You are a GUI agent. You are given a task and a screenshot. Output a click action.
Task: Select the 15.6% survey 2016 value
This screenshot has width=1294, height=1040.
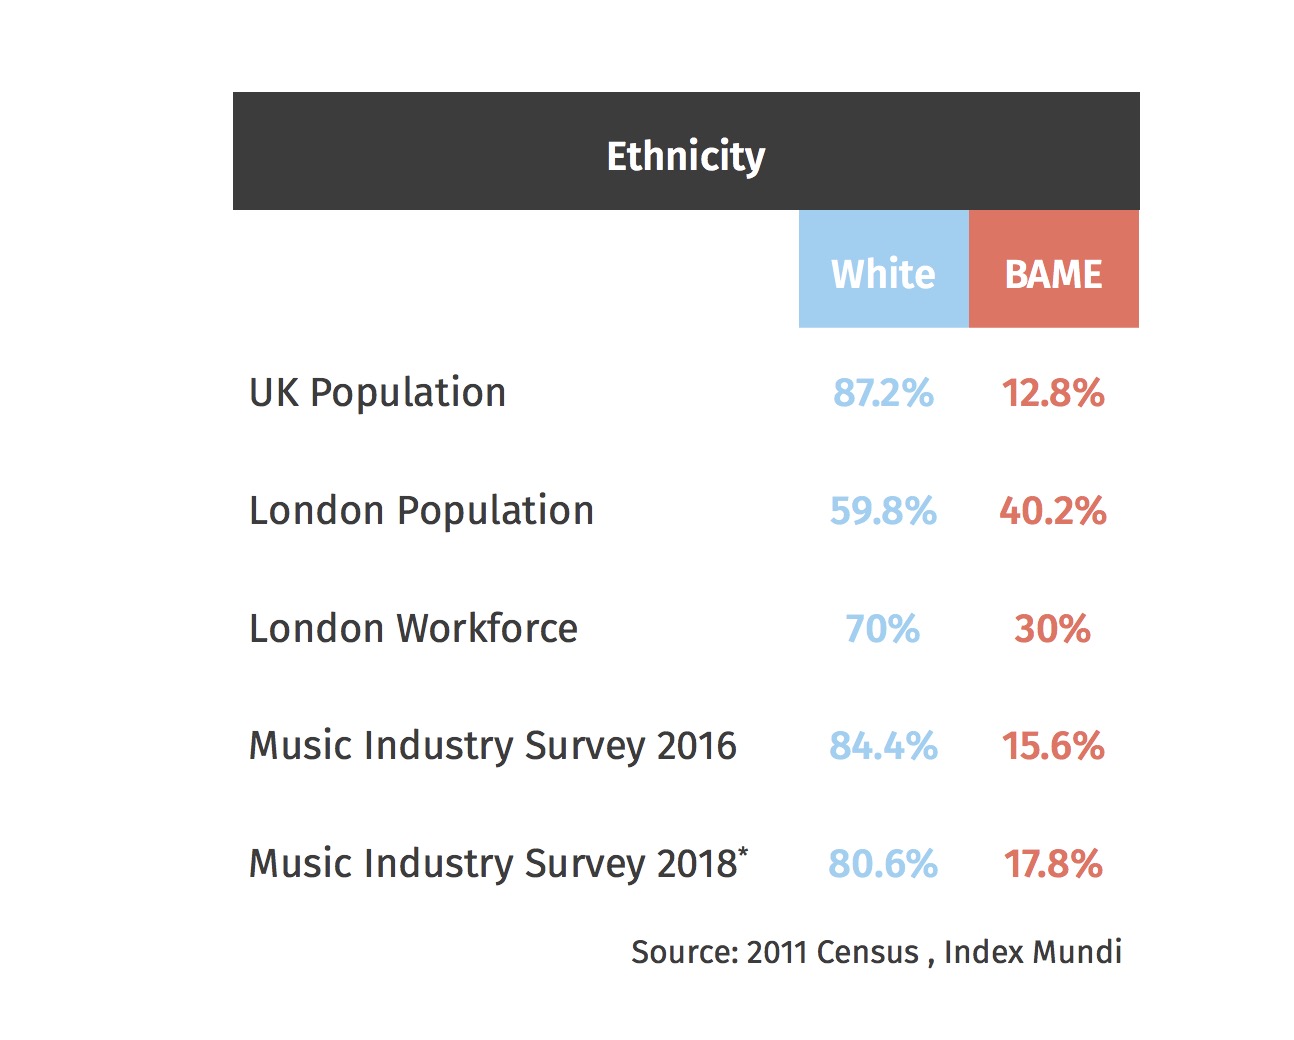[x=1053, y=746]
